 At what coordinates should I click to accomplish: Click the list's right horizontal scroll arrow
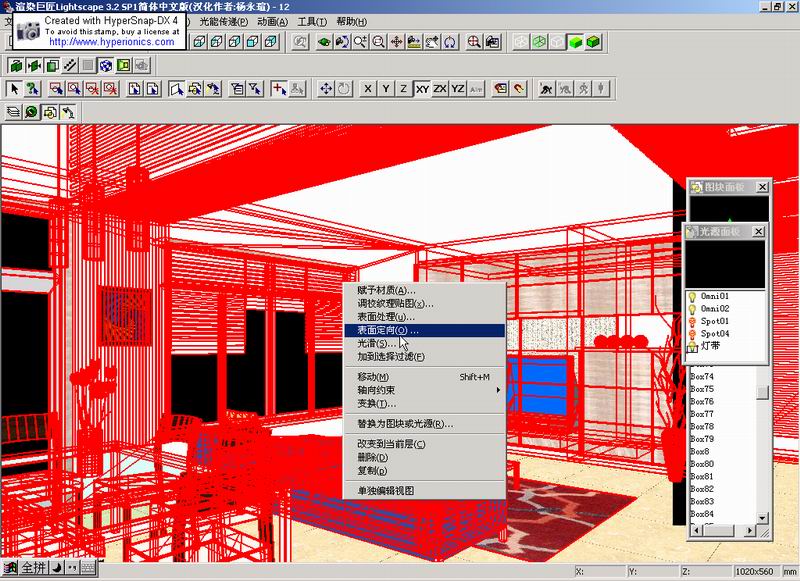pyautogui.click(x=749, y=531)
